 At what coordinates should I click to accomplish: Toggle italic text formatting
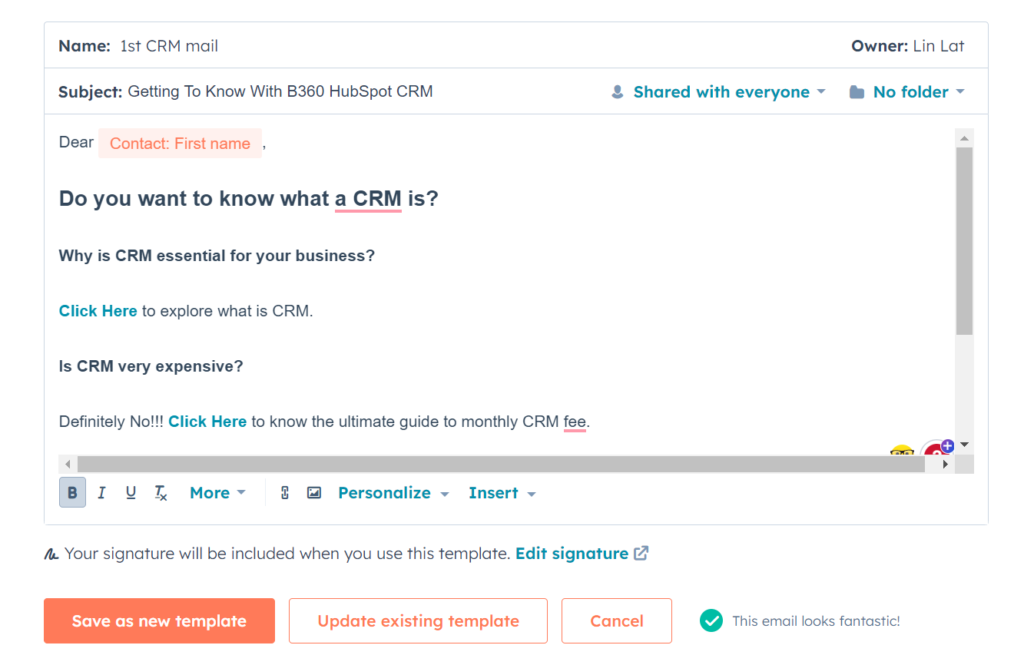click(x=101, y=493)
